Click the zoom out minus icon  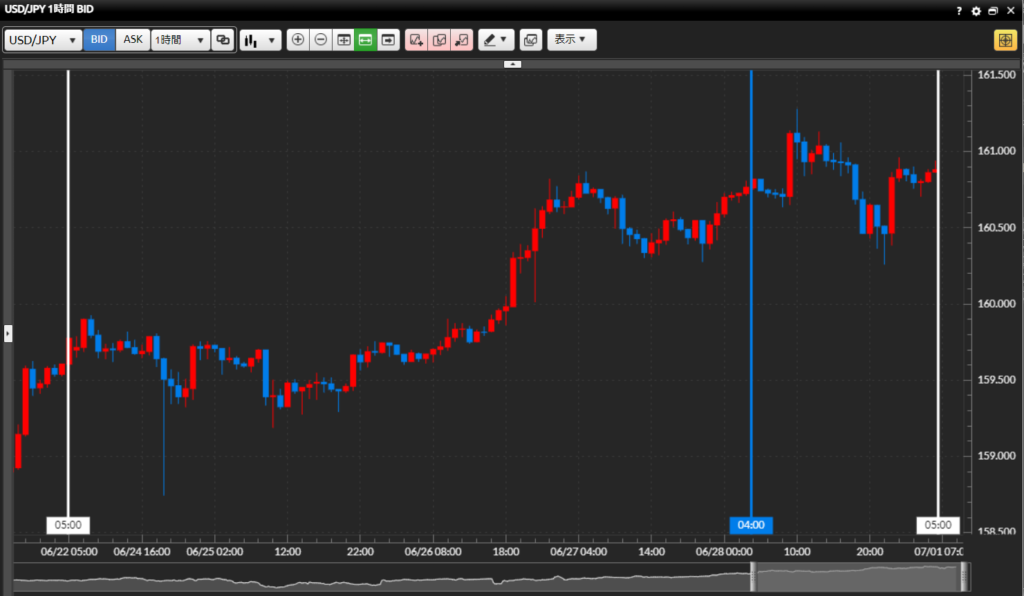[x=320, y=40]
